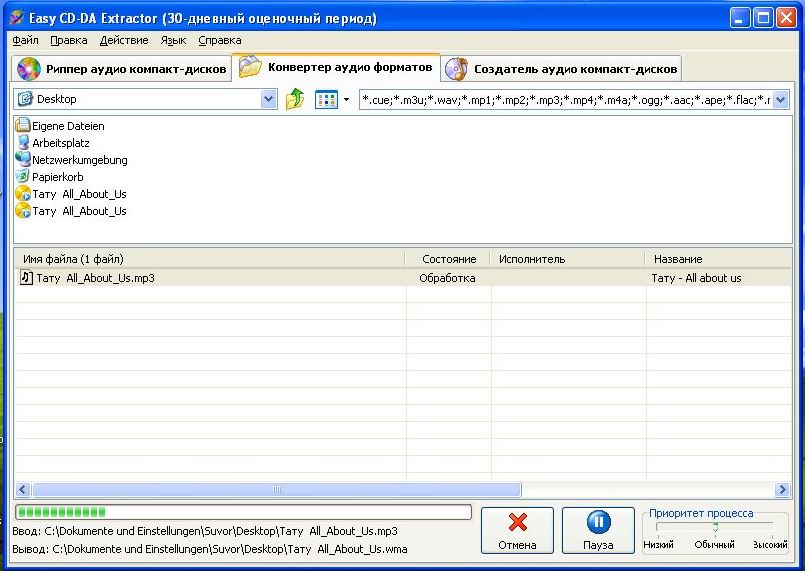Screen dimensions: 805x571
Task: Click the Netzwerkumgebung network icon
Action: [23, 159]
